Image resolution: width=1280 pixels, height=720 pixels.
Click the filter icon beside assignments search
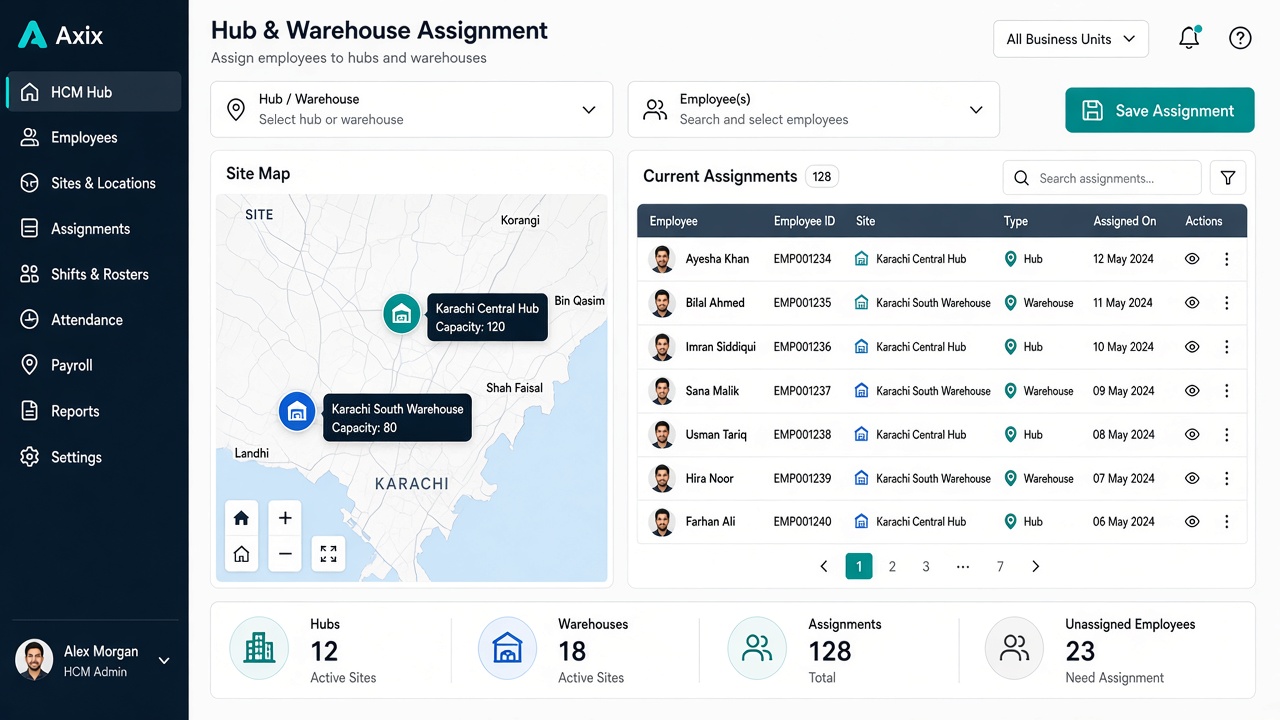1228,178
